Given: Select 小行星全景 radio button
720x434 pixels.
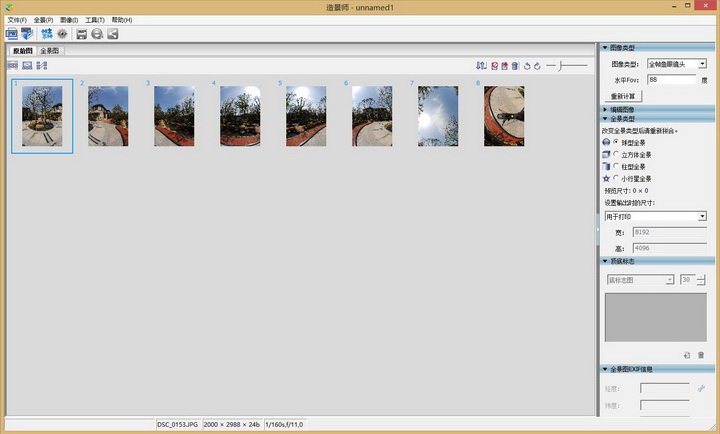Looking at the screenshot, I should 616,178.
